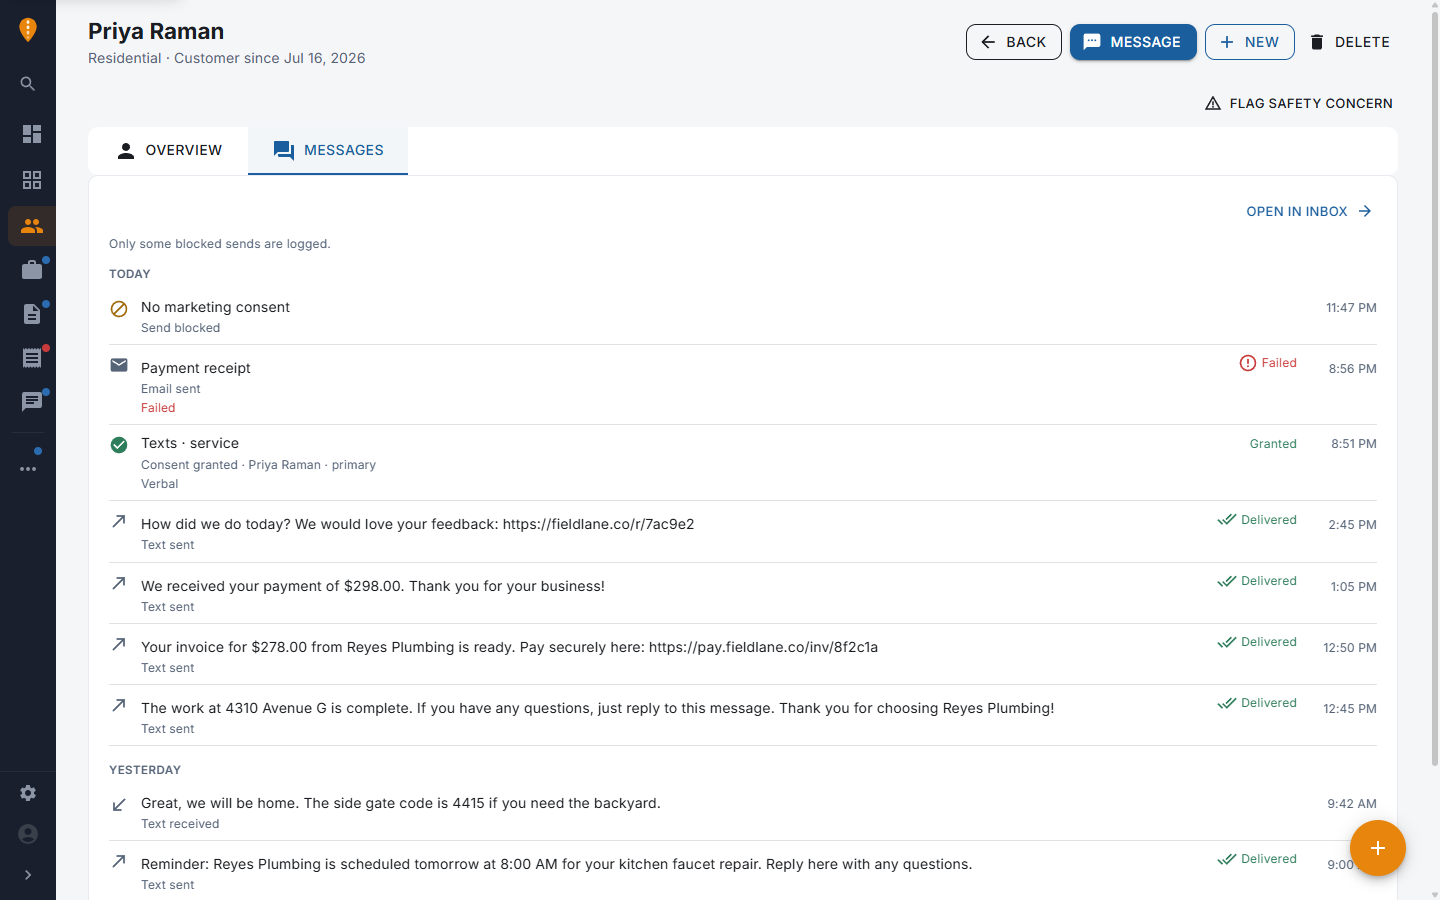Open settings gear in sidebar

[x=28, y=793]
